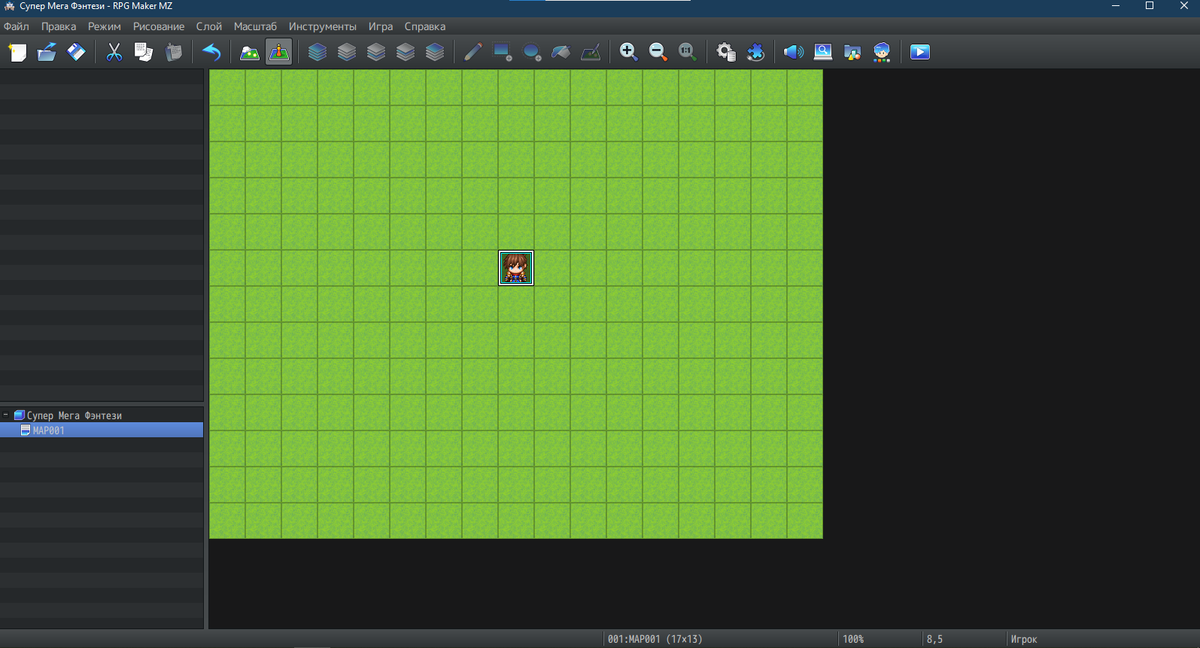The image size is (1200, 648).
Task: Open the Слой menu
Action: (x=209, y=26)
